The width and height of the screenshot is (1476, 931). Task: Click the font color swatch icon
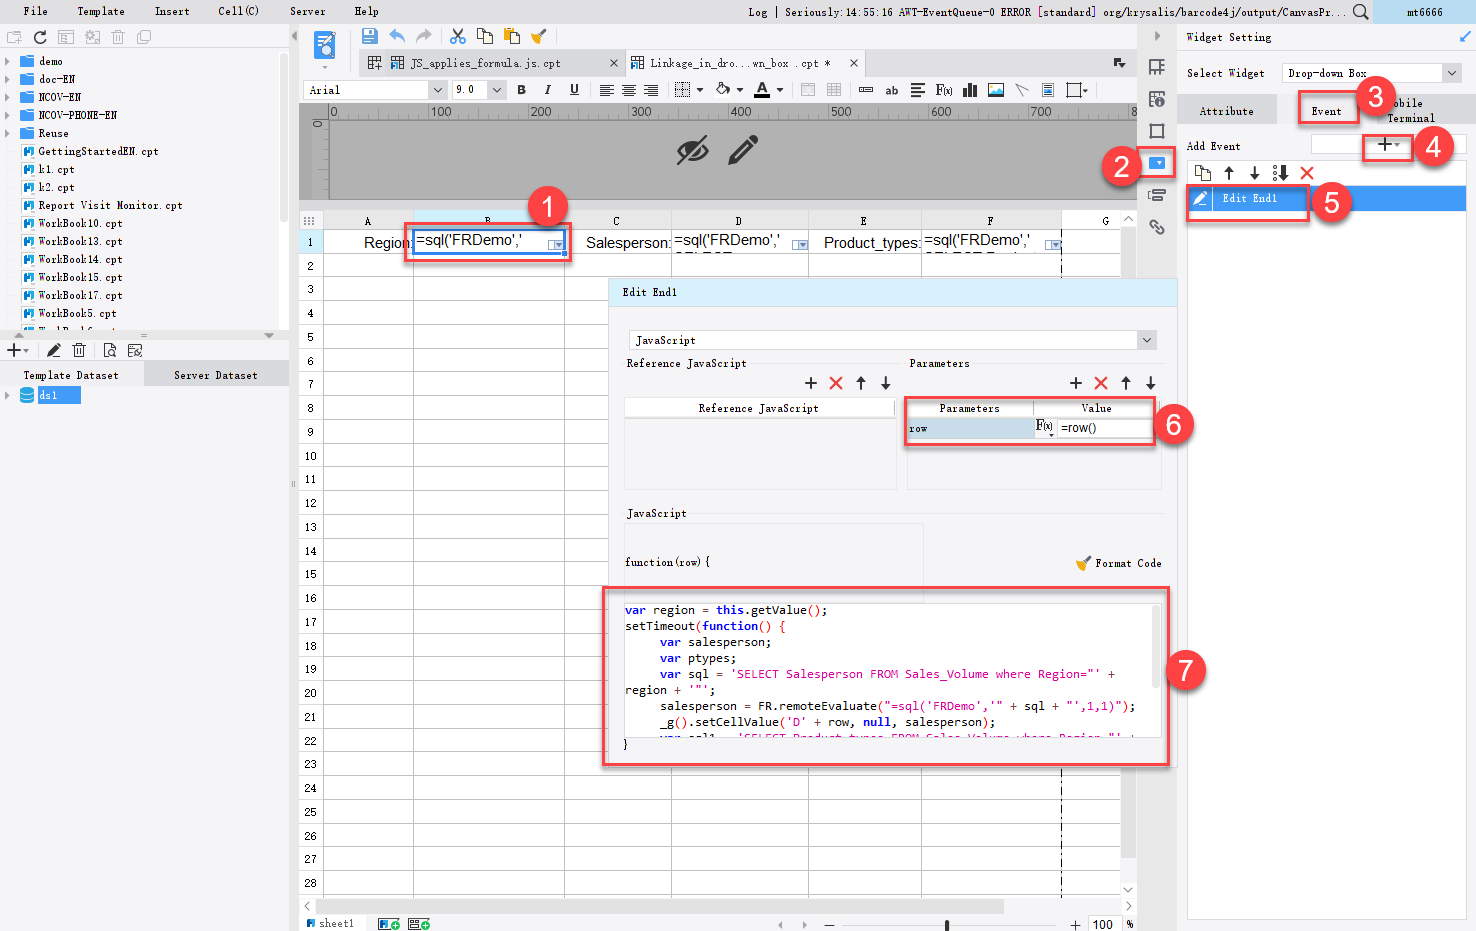pyautogui.click(x=762, y=90)
